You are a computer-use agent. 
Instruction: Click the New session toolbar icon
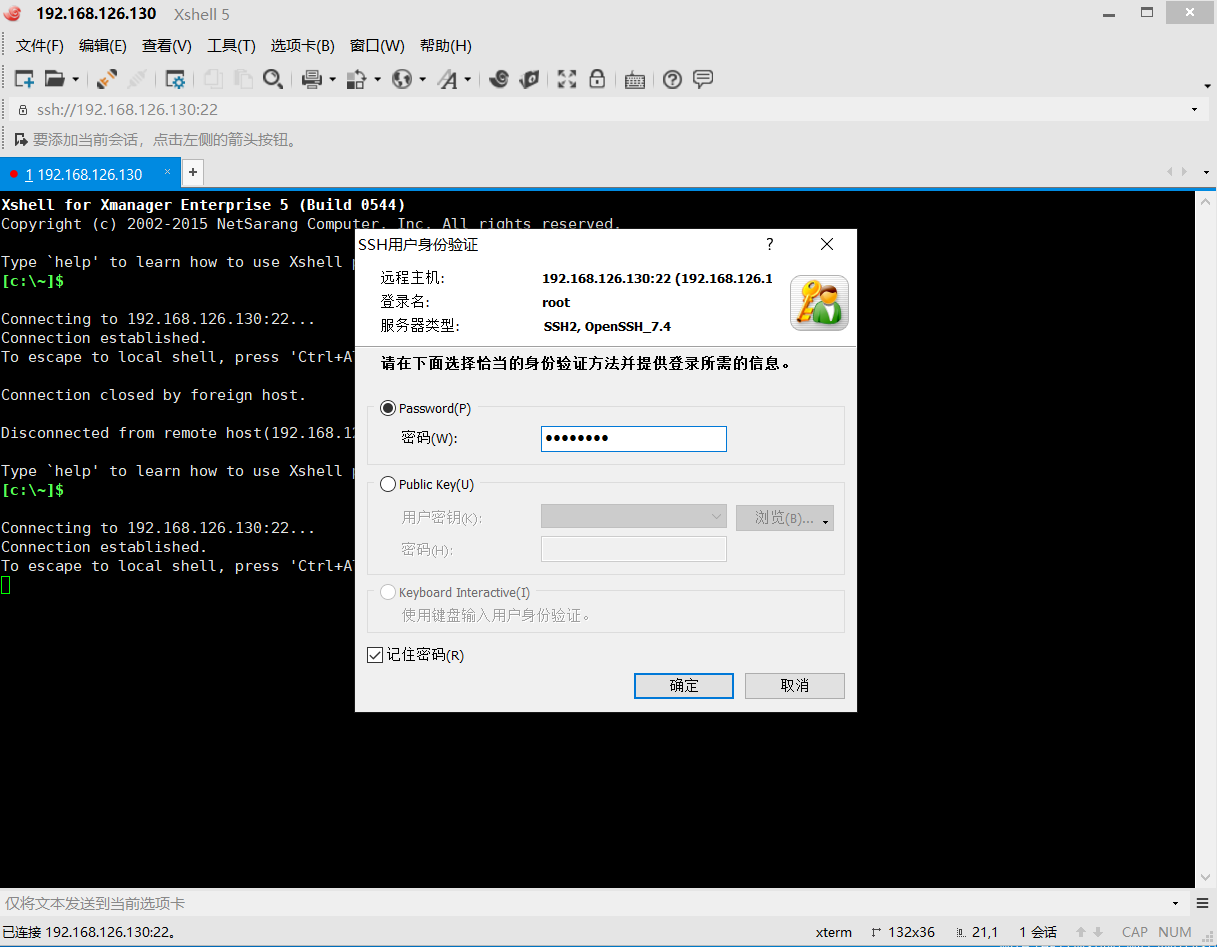click(x=24, y=79)
